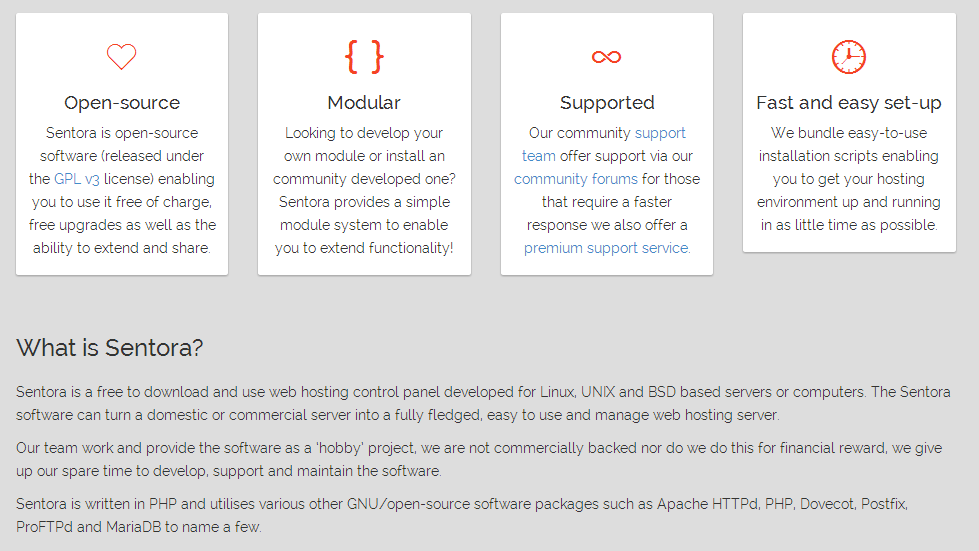Follow the support team link

pyautogui.click(x=603, y=144)
